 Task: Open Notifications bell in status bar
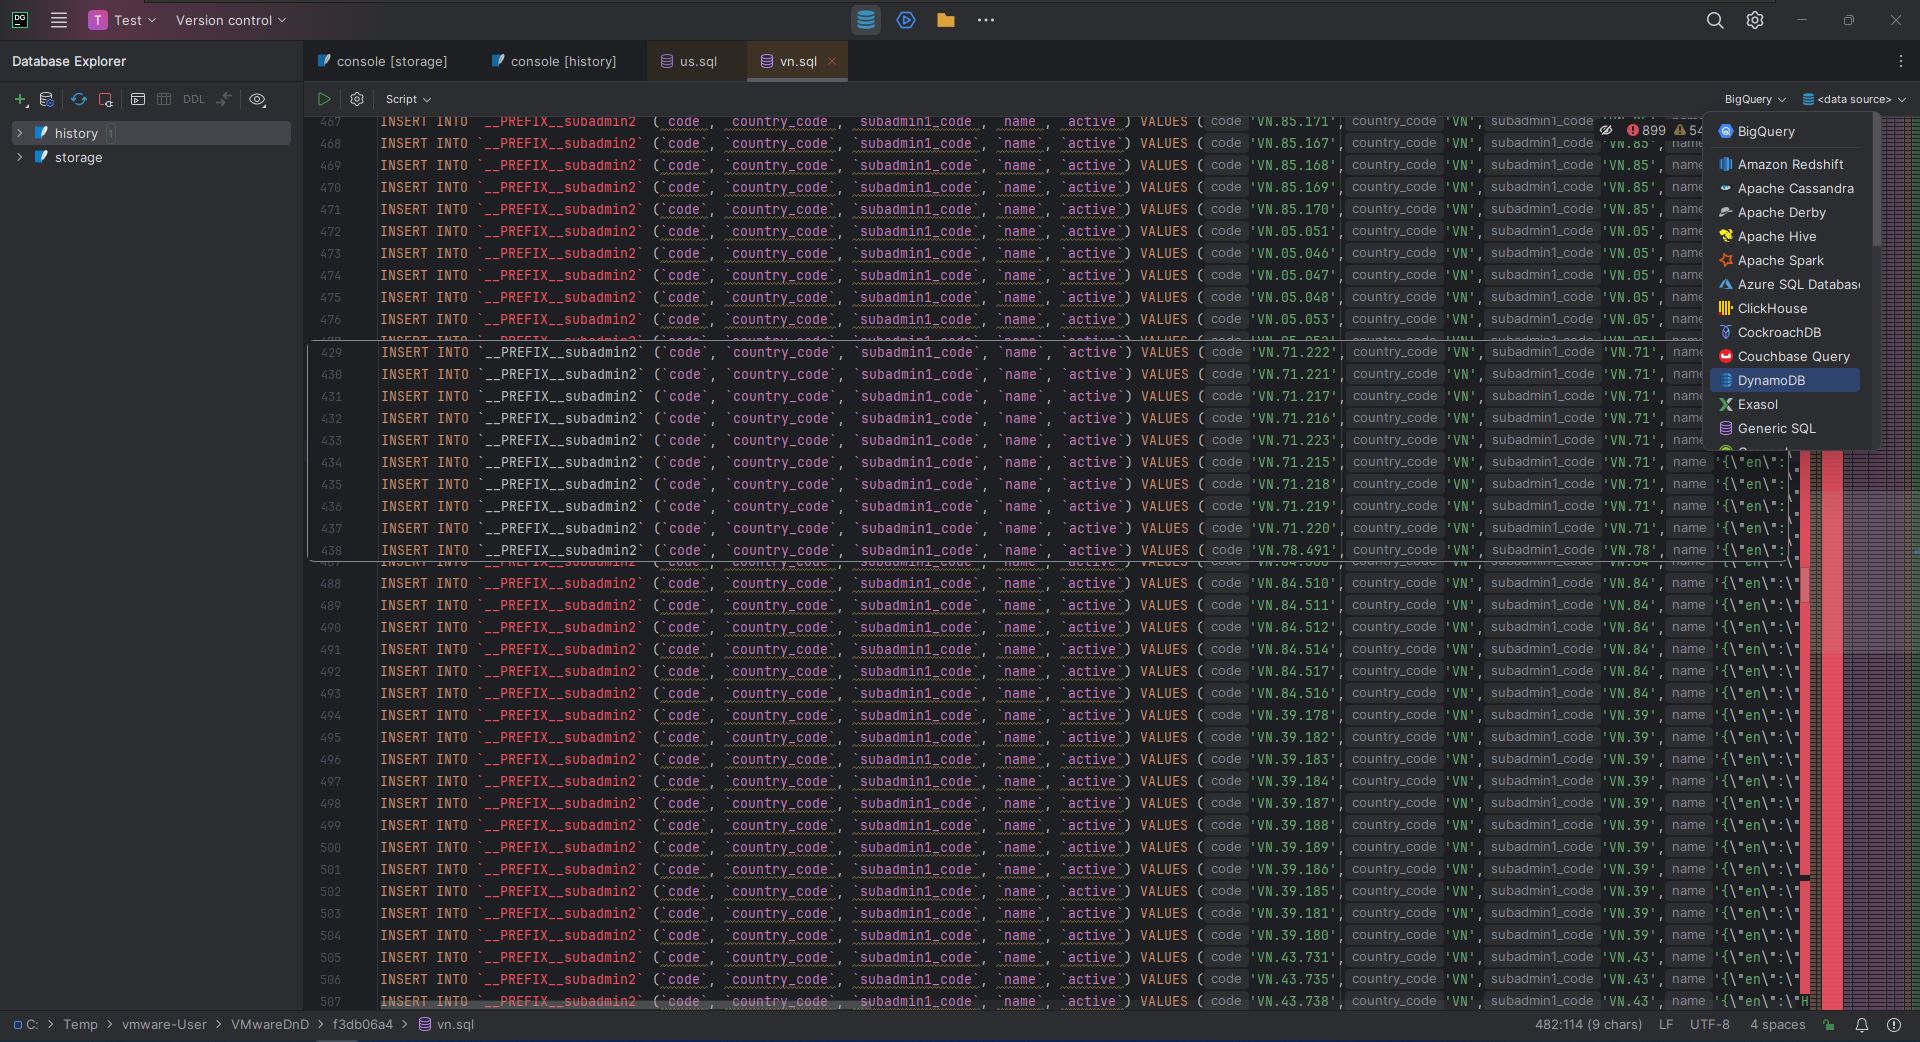1861,1024
